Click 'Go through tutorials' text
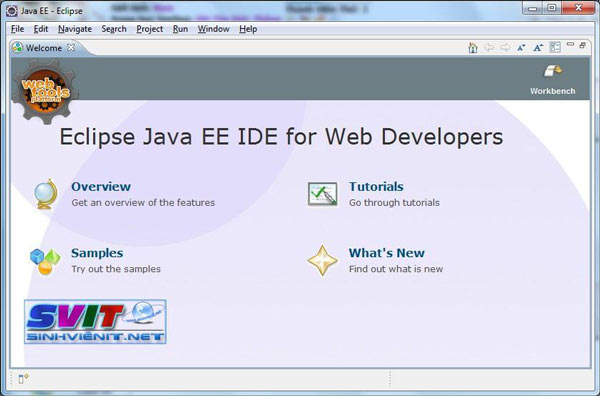 click(394, 202)
